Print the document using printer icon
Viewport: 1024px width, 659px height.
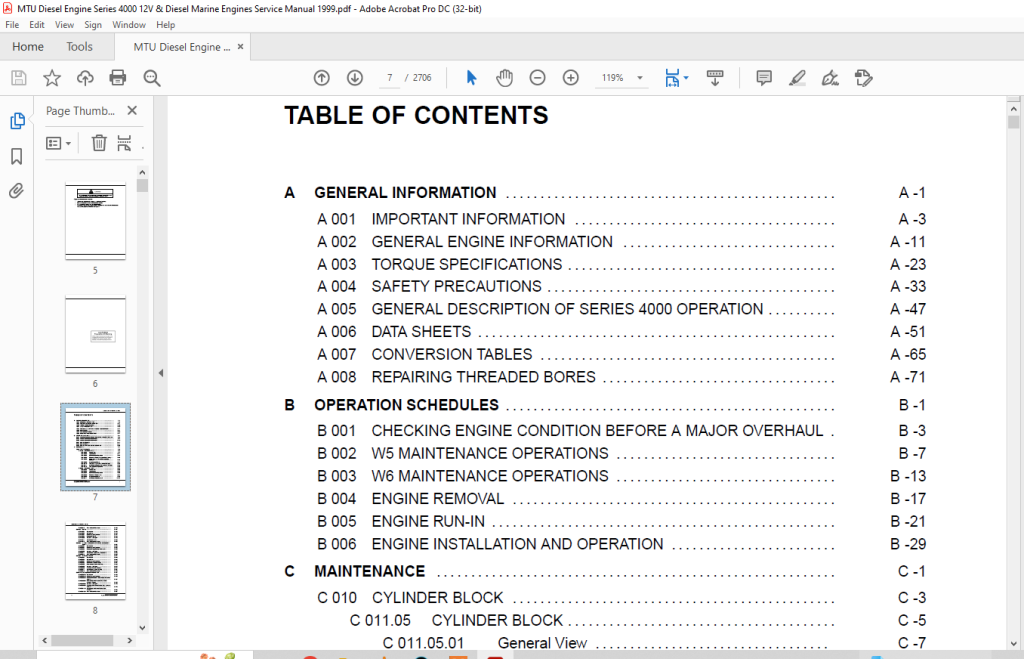click(118, 78)
